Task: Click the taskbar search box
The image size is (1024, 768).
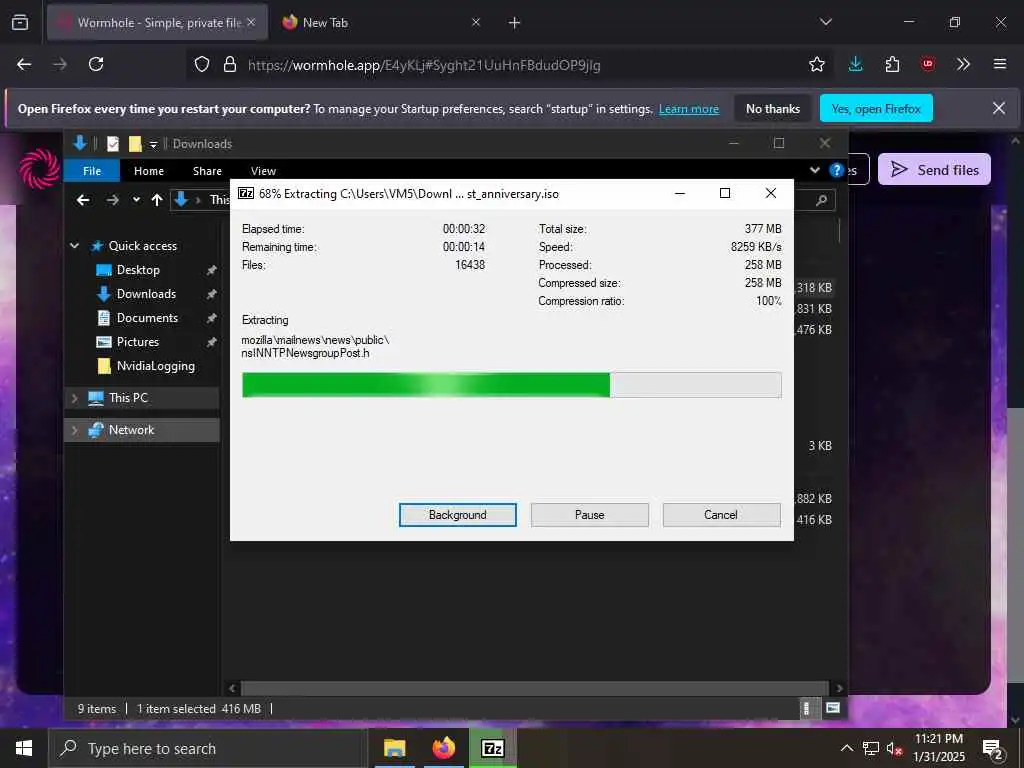Action: (208, 748)
